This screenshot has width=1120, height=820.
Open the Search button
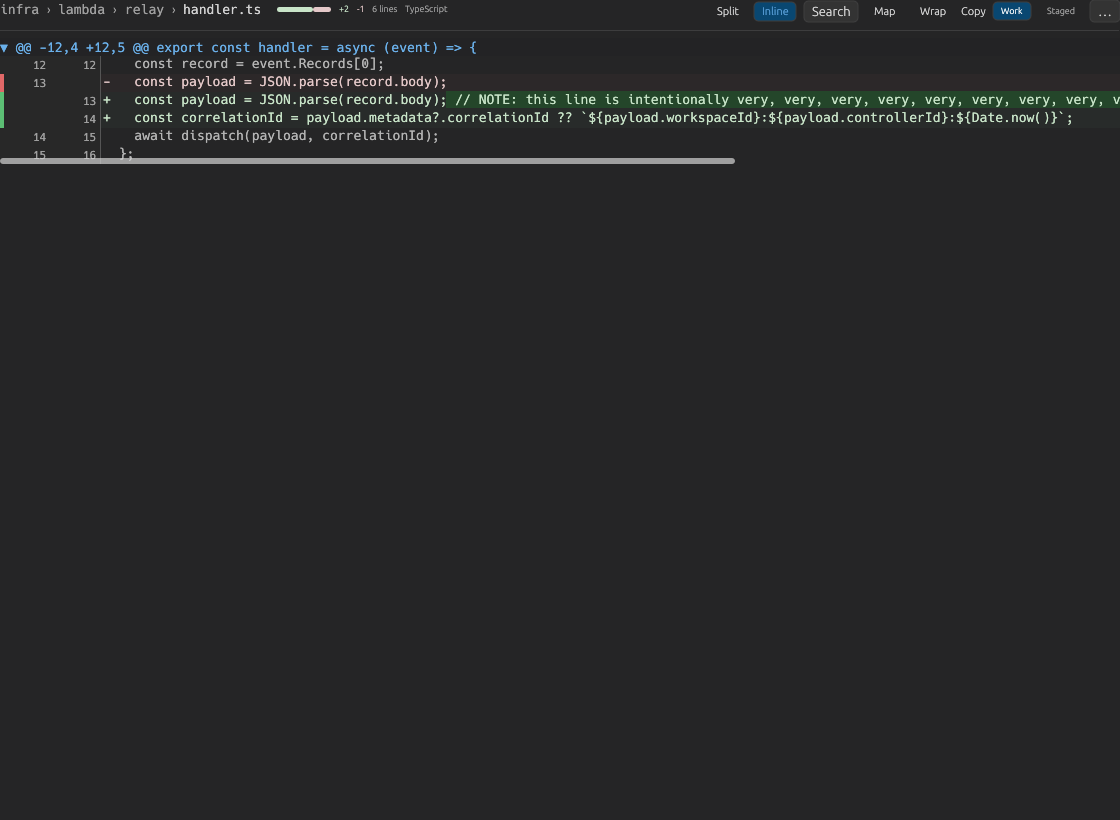(x=831, y=11)
